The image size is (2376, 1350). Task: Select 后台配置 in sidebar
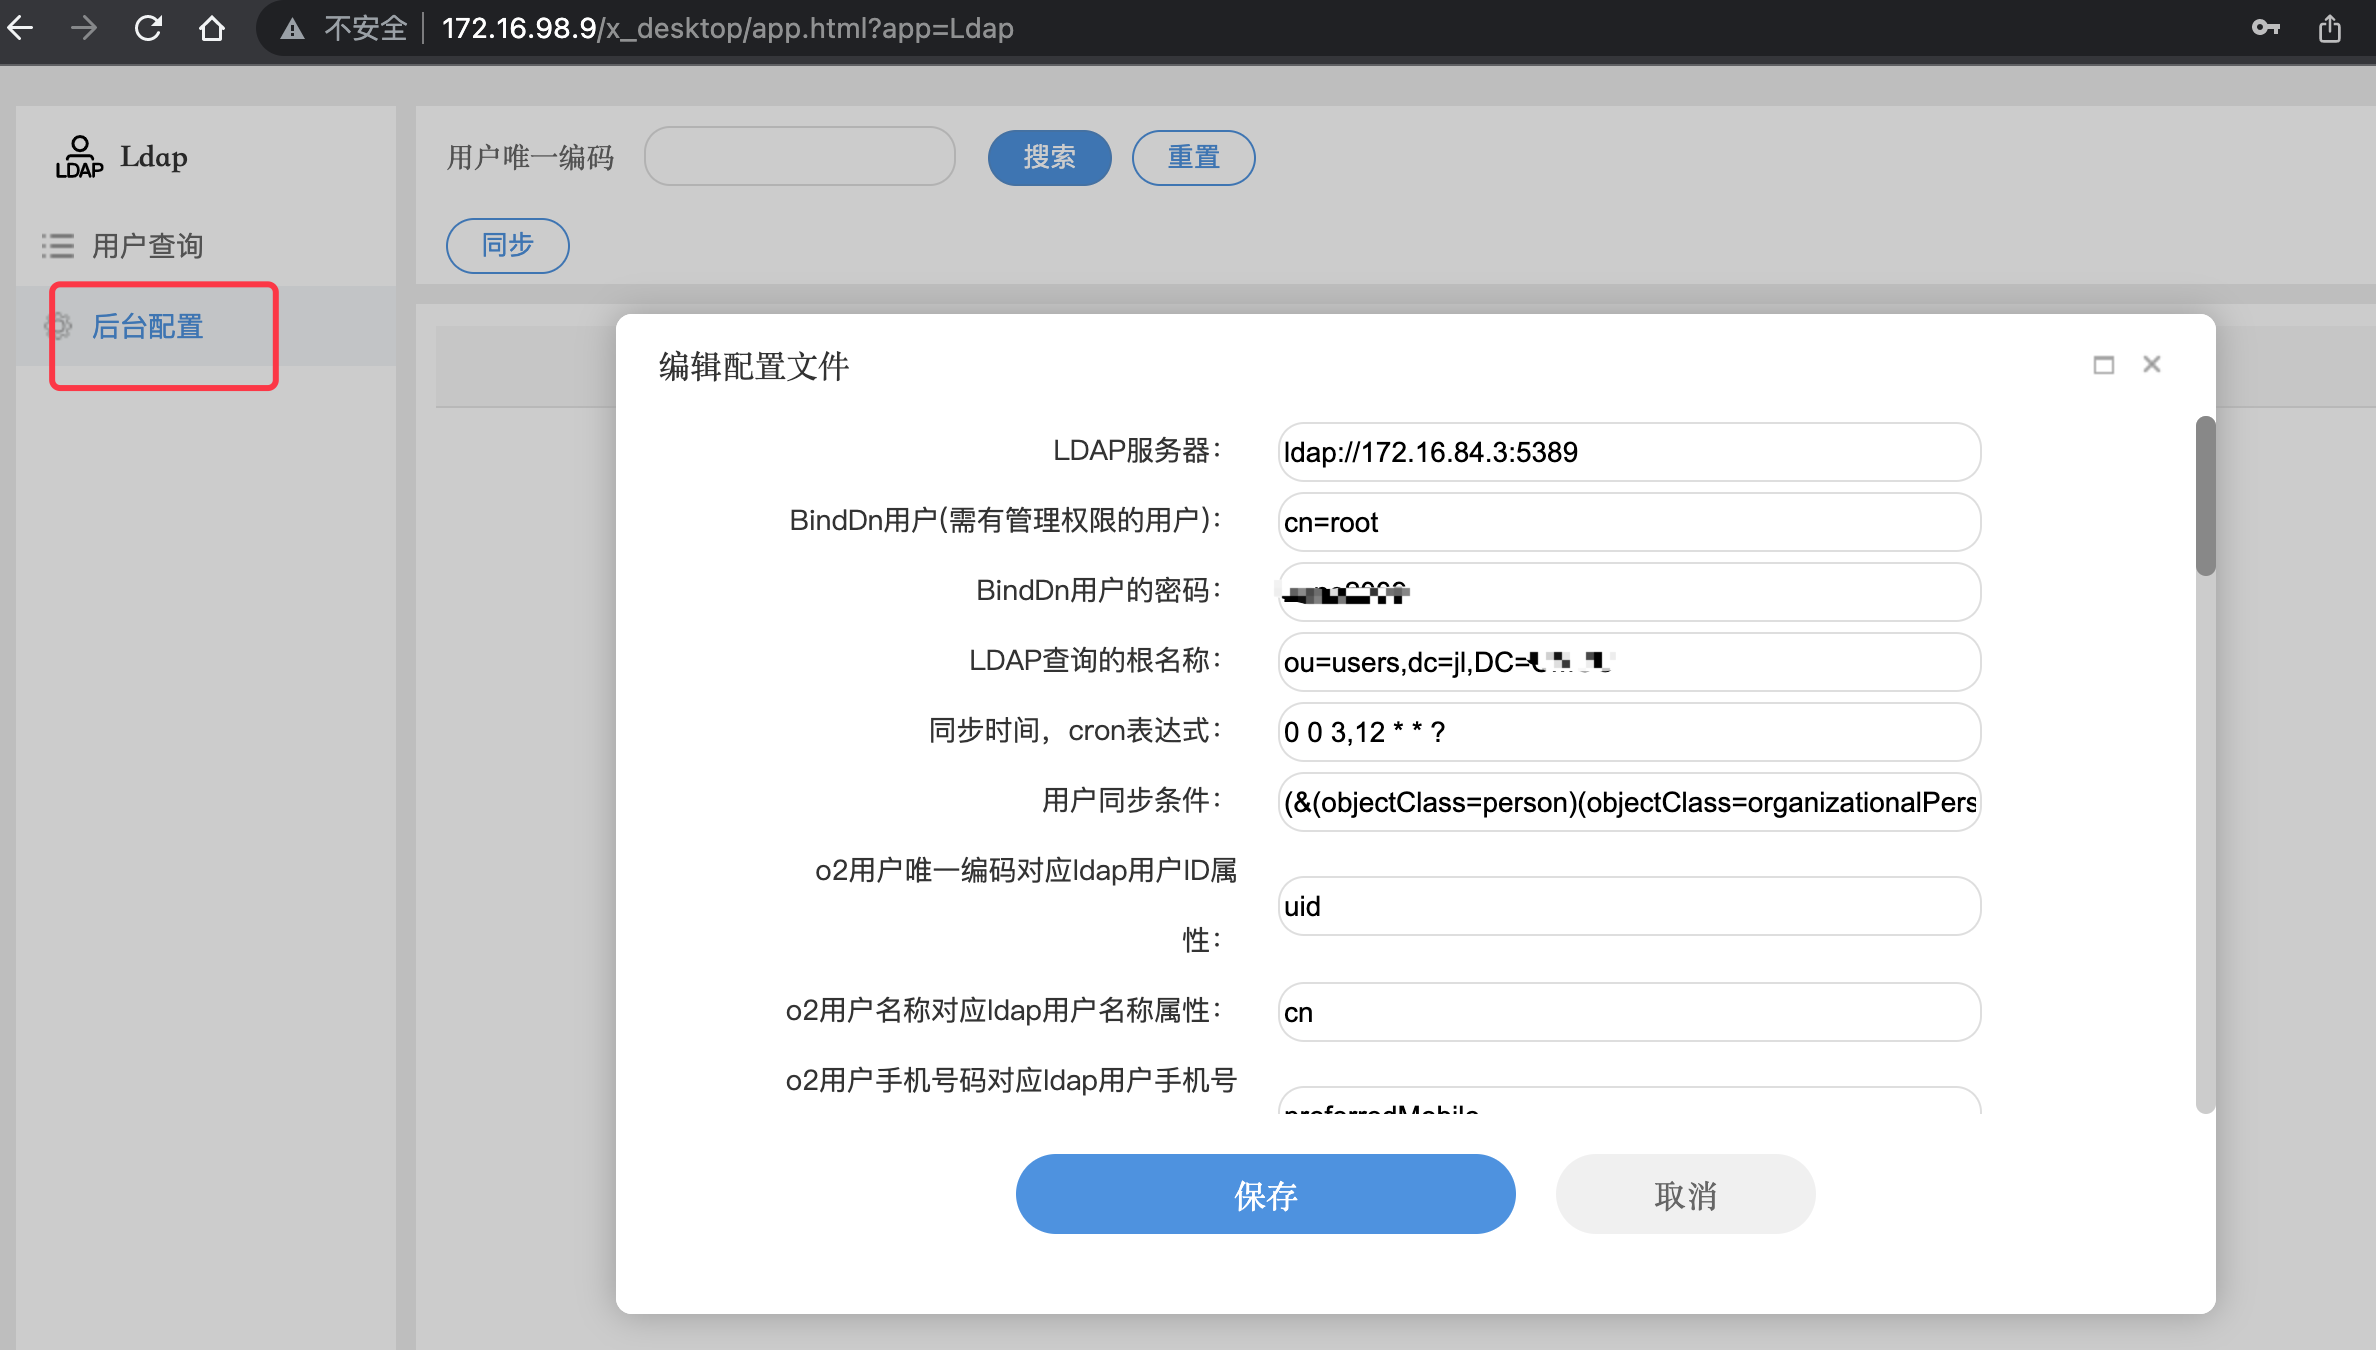[x=147, y=327]
